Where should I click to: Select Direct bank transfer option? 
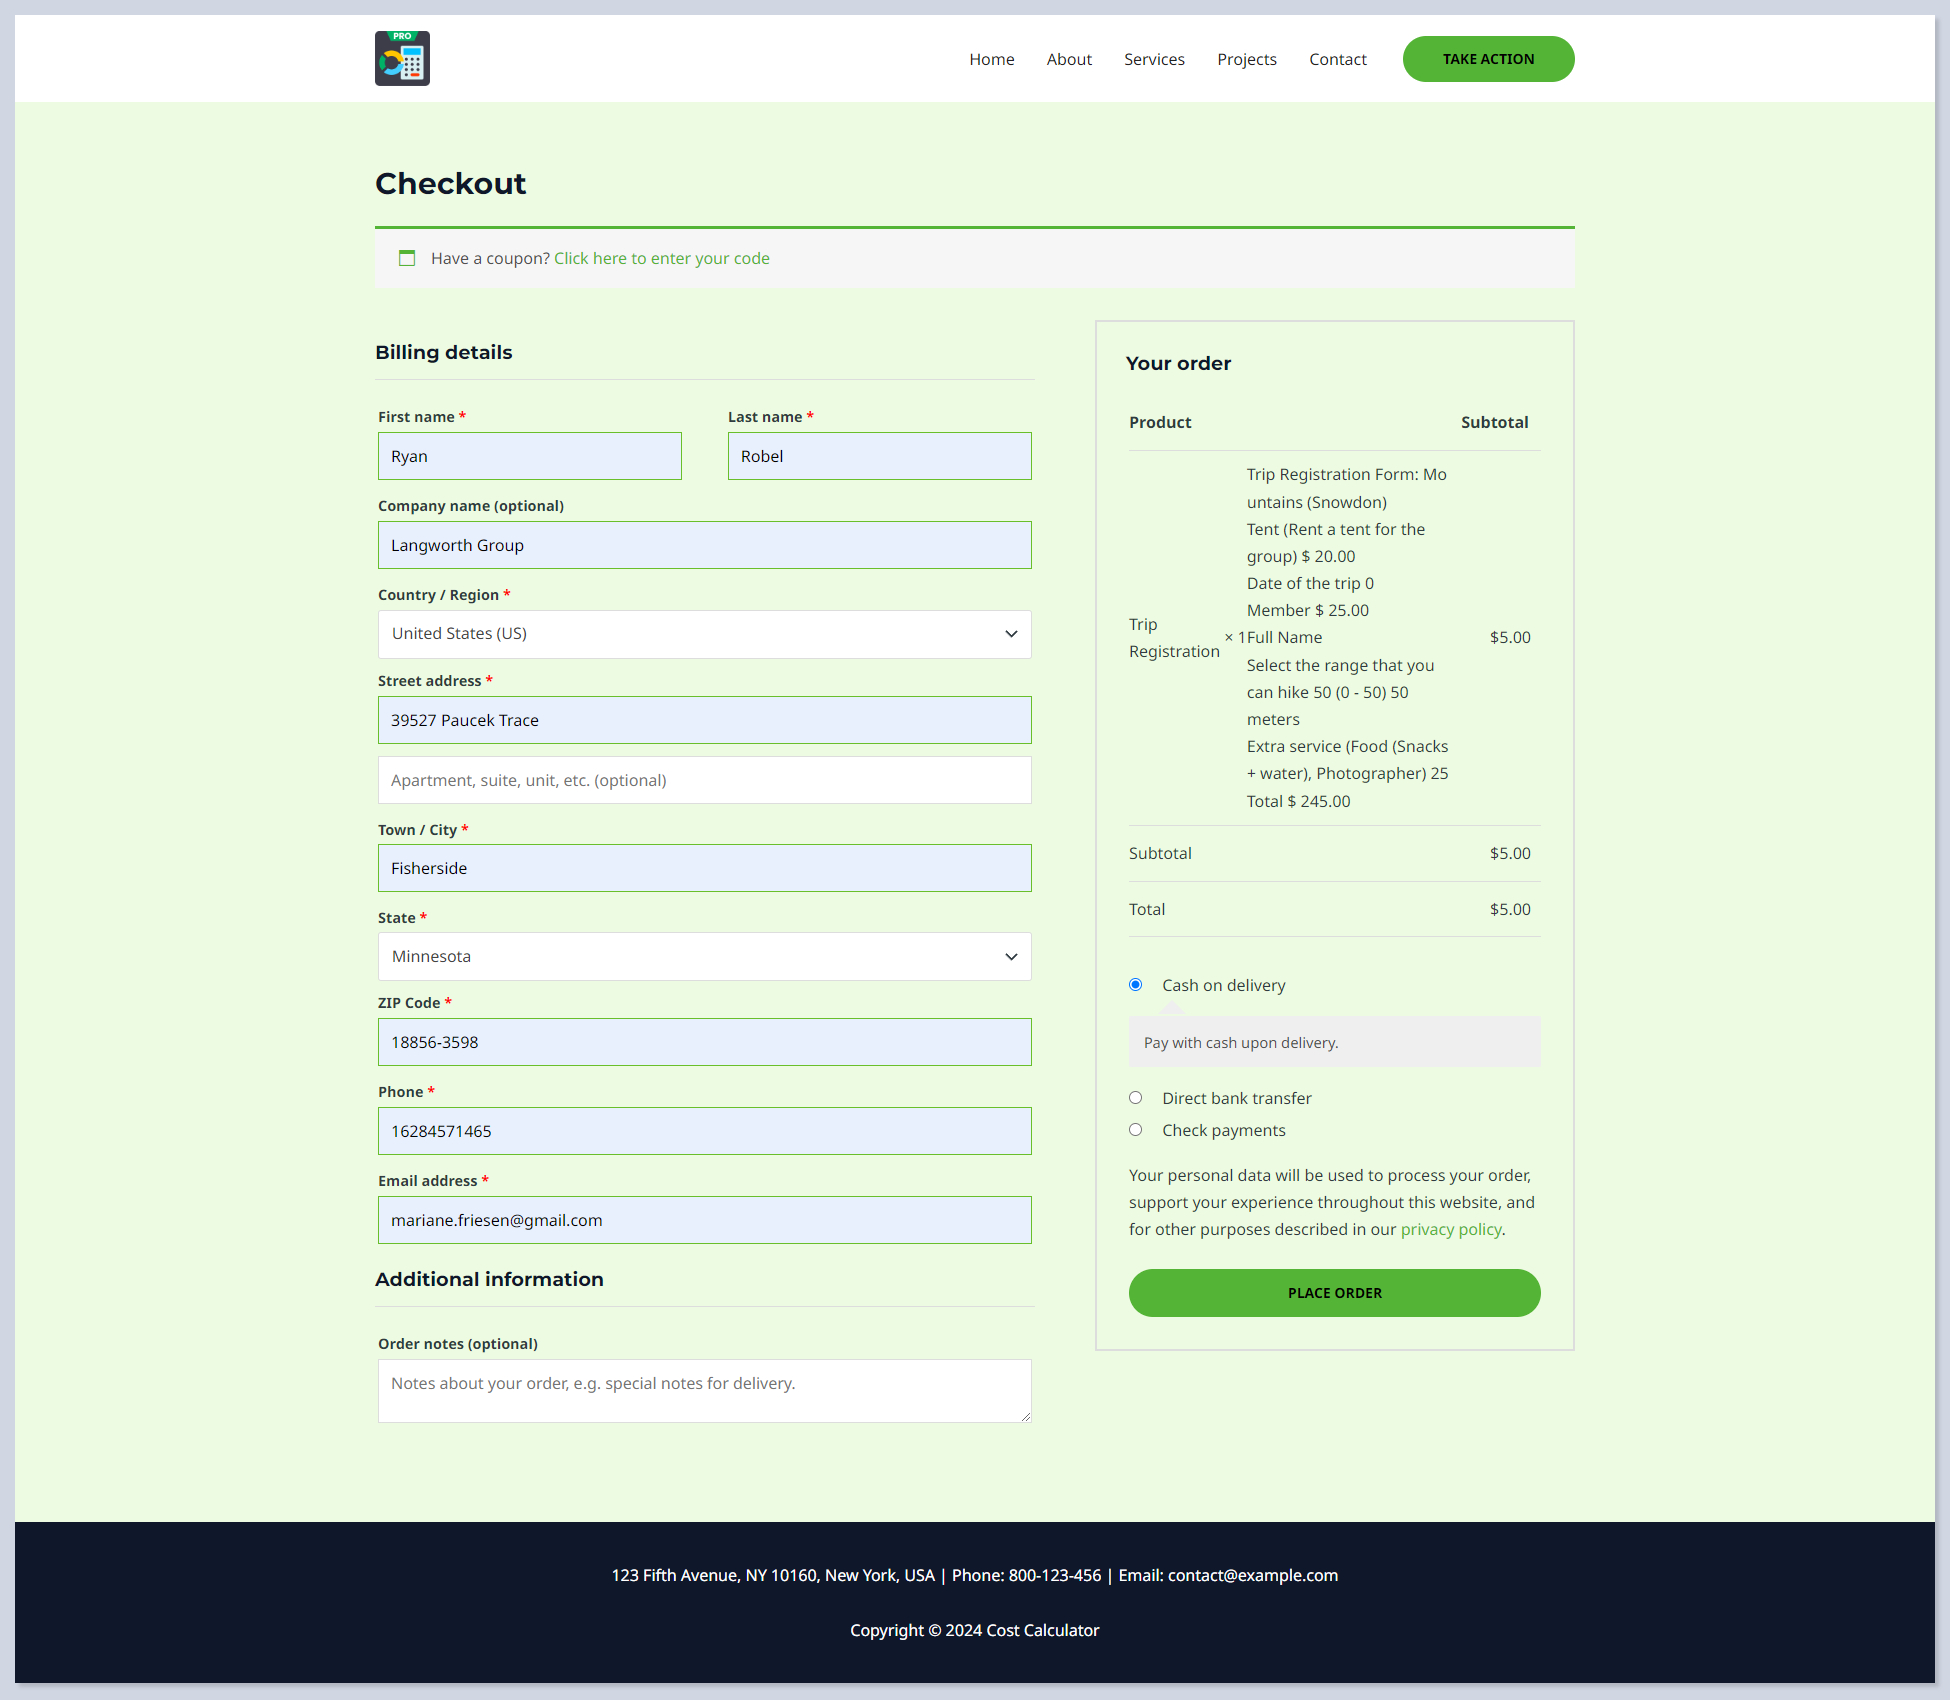click(x=1136, y=1098)
